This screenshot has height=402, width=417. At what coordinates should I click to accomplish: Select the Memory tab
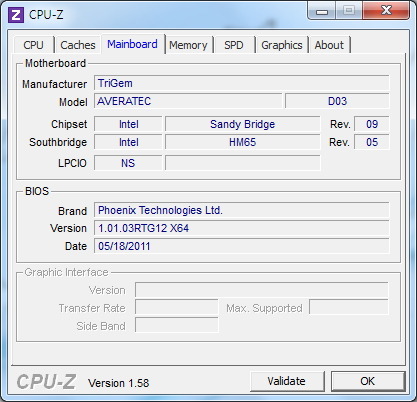(188, 45)
